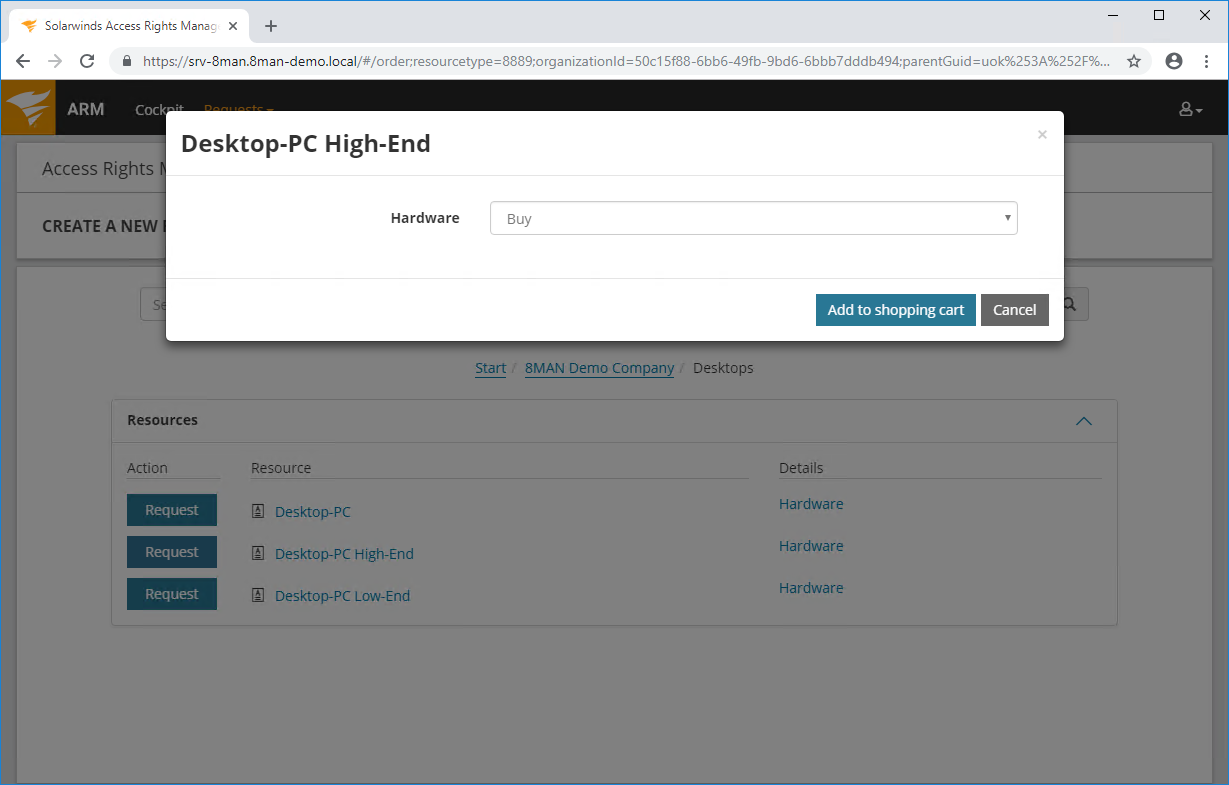Click the search magnifier icon
1229x785 pixels.
pos(1069,305)
